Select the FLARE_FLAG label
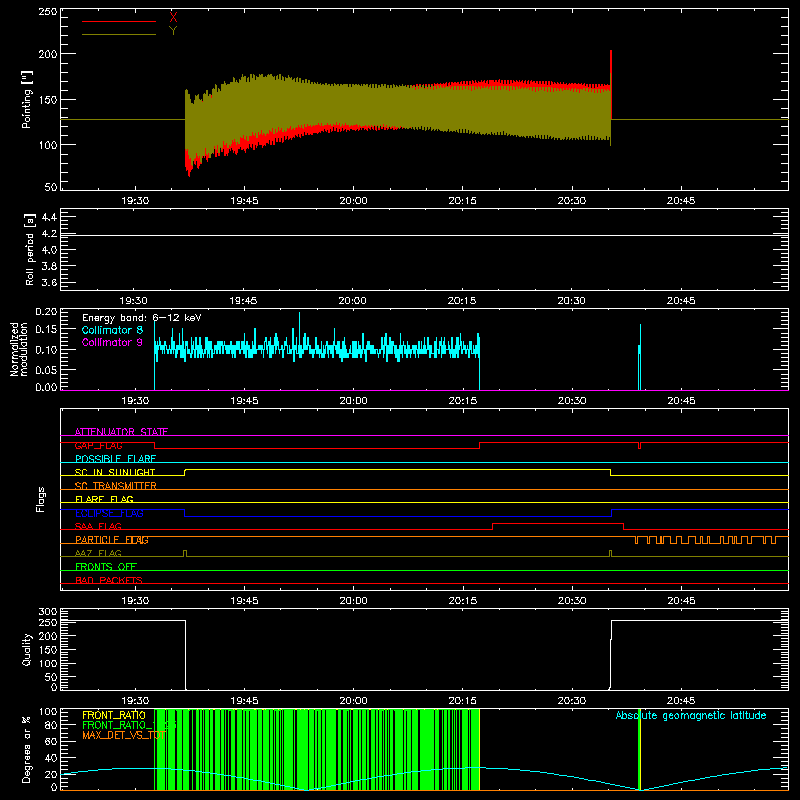This screenshot has width=800, height=800. (x=104, y=499)
